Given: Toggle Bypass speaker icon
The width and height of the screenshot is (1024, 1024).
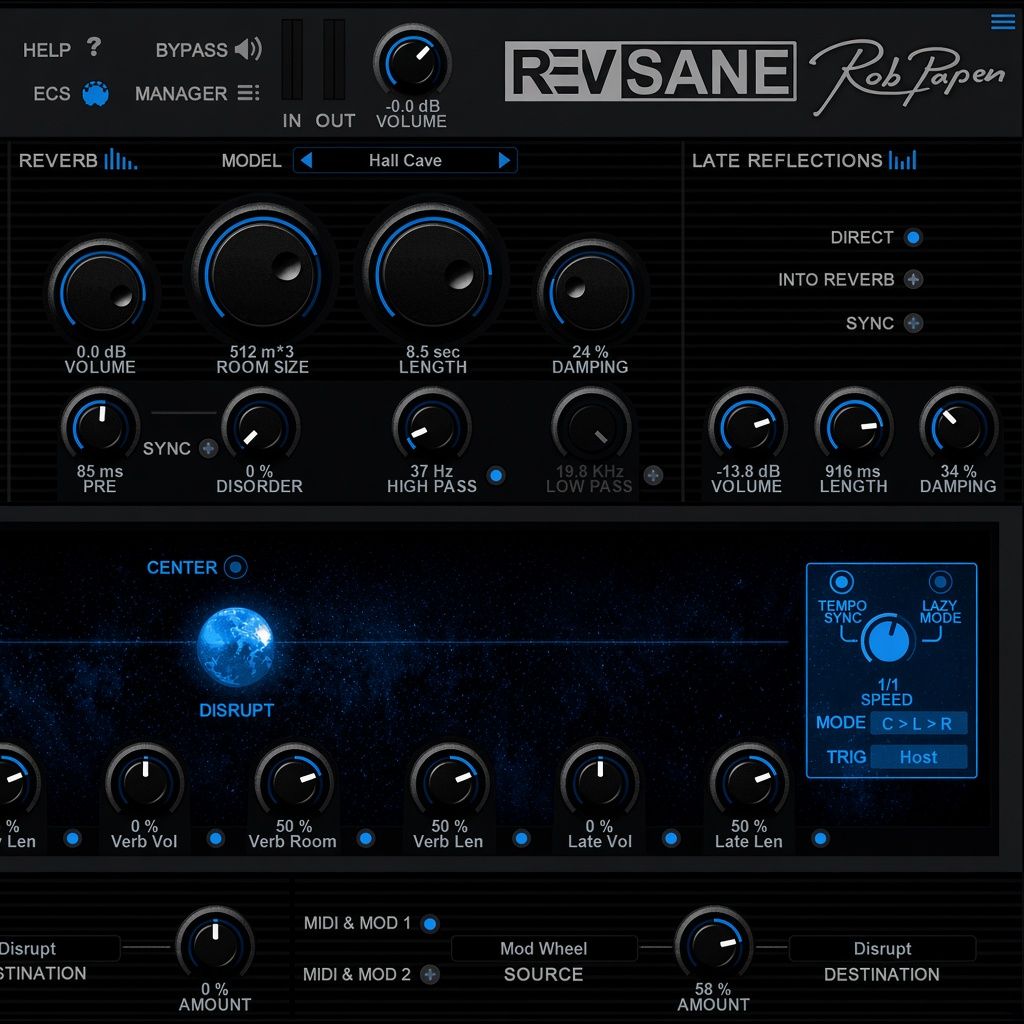Looking at the screenshot, I should point(248,48).
